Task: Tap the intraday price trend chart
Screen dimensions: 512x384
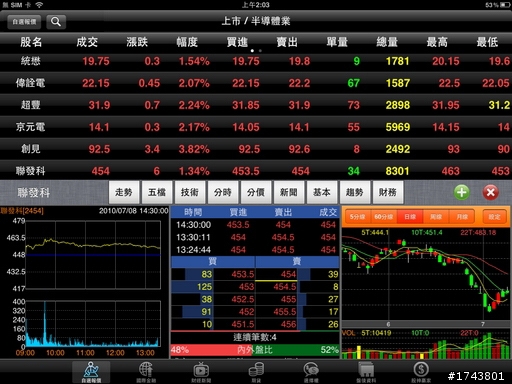Action: coord(93,255)
